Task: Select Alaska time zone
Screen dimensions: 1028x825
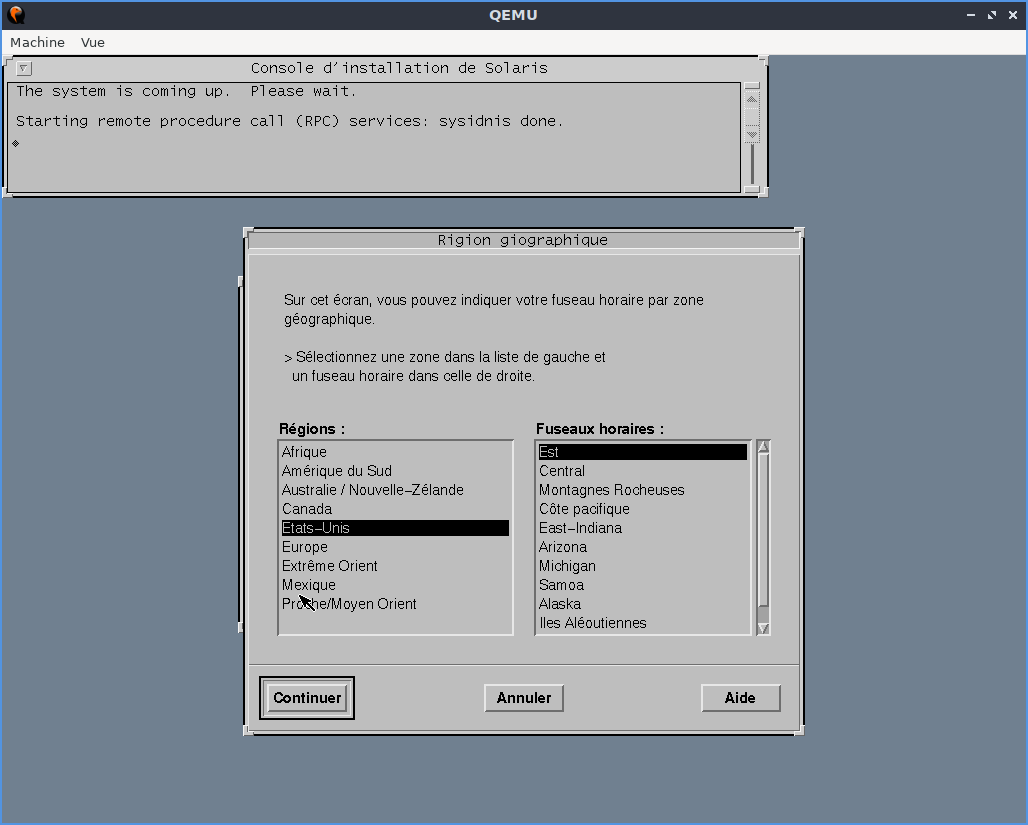Action: (x=642, y=604)
